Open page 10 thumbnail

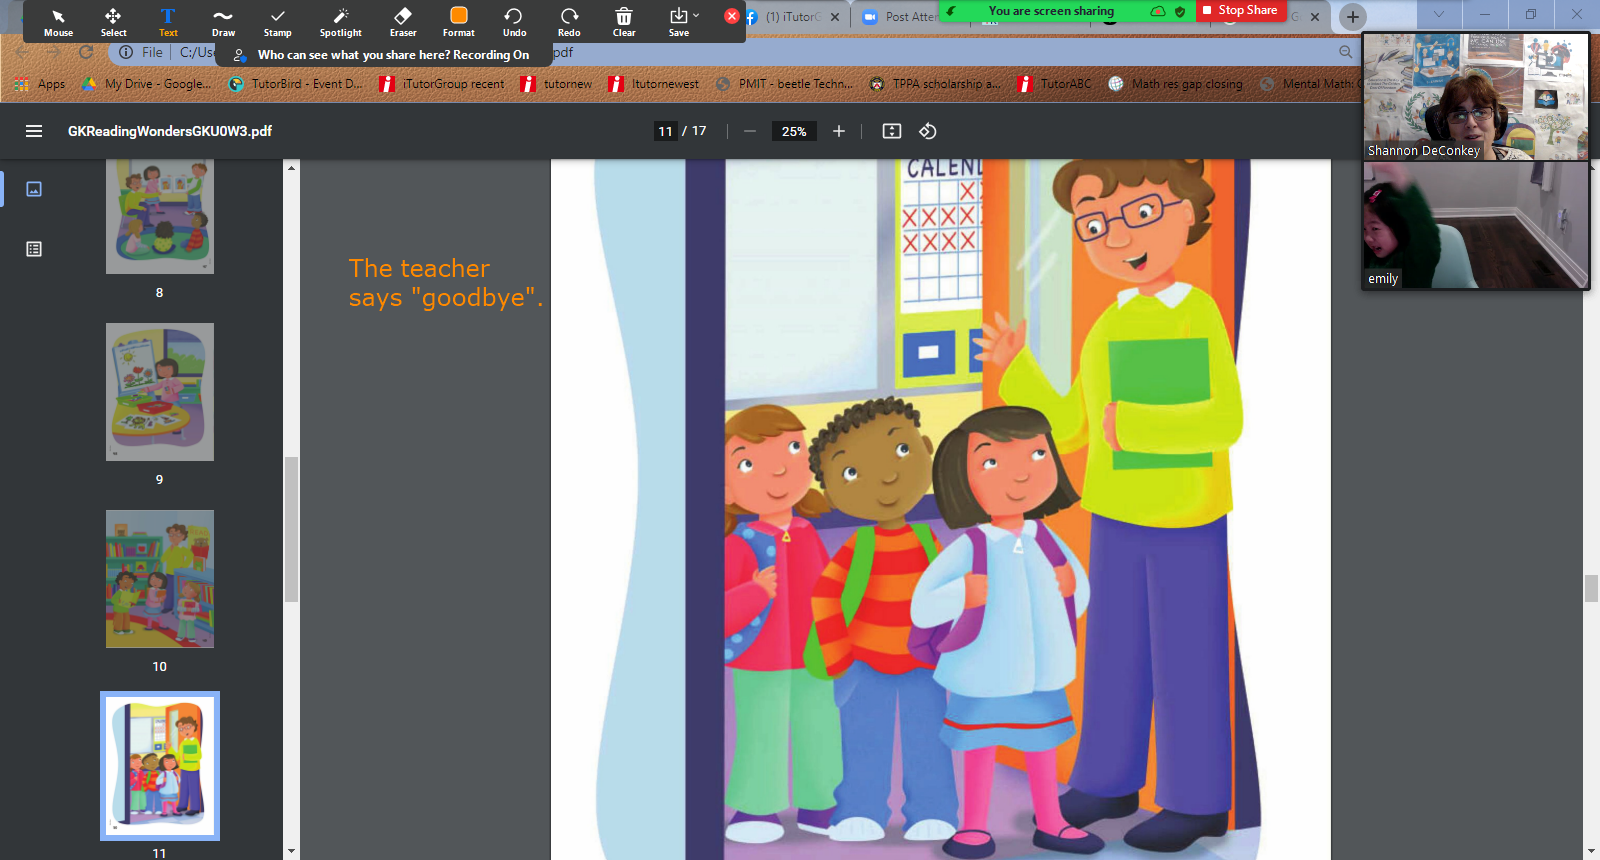pyautogui.click(x=160, y=579)
